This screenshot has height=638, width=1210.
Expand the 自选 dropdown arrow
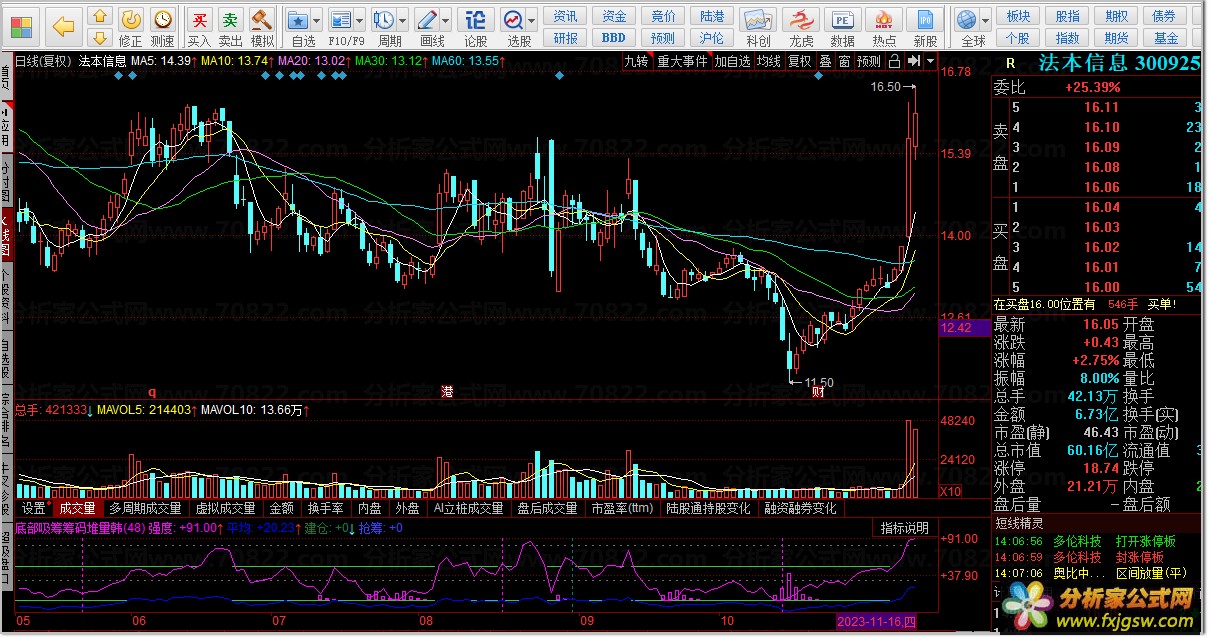317,20
